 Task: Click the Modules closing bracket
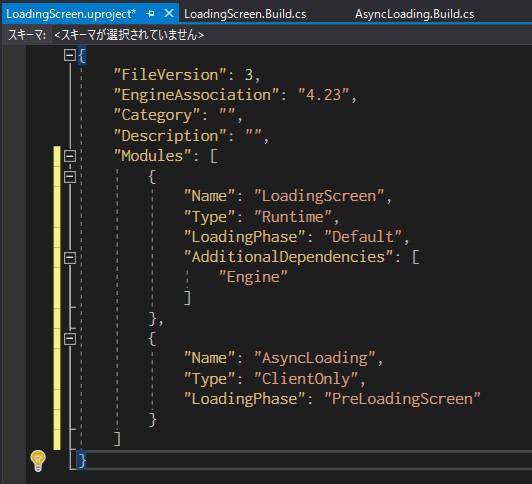[x=117, y=439]
